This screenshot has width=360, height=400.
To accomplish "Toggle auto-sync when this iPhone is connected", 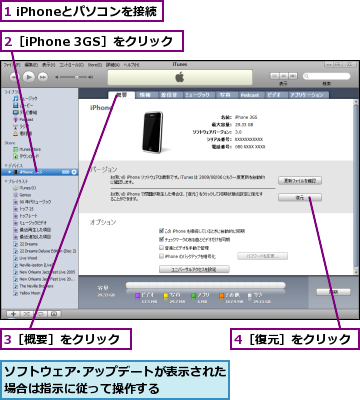I will point(161,231).
